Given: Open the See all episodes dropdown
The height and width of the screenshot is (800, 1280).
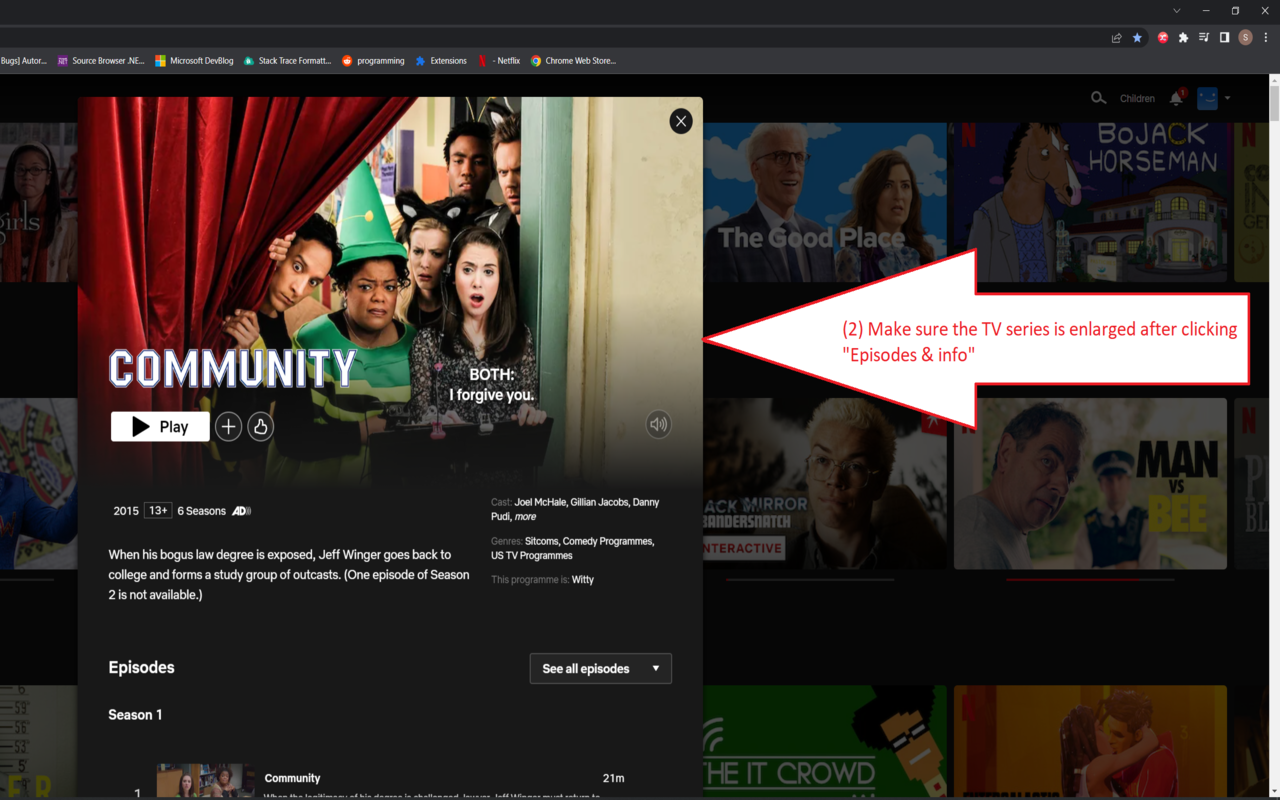Looking at the screenshot, I should [600, 668].
